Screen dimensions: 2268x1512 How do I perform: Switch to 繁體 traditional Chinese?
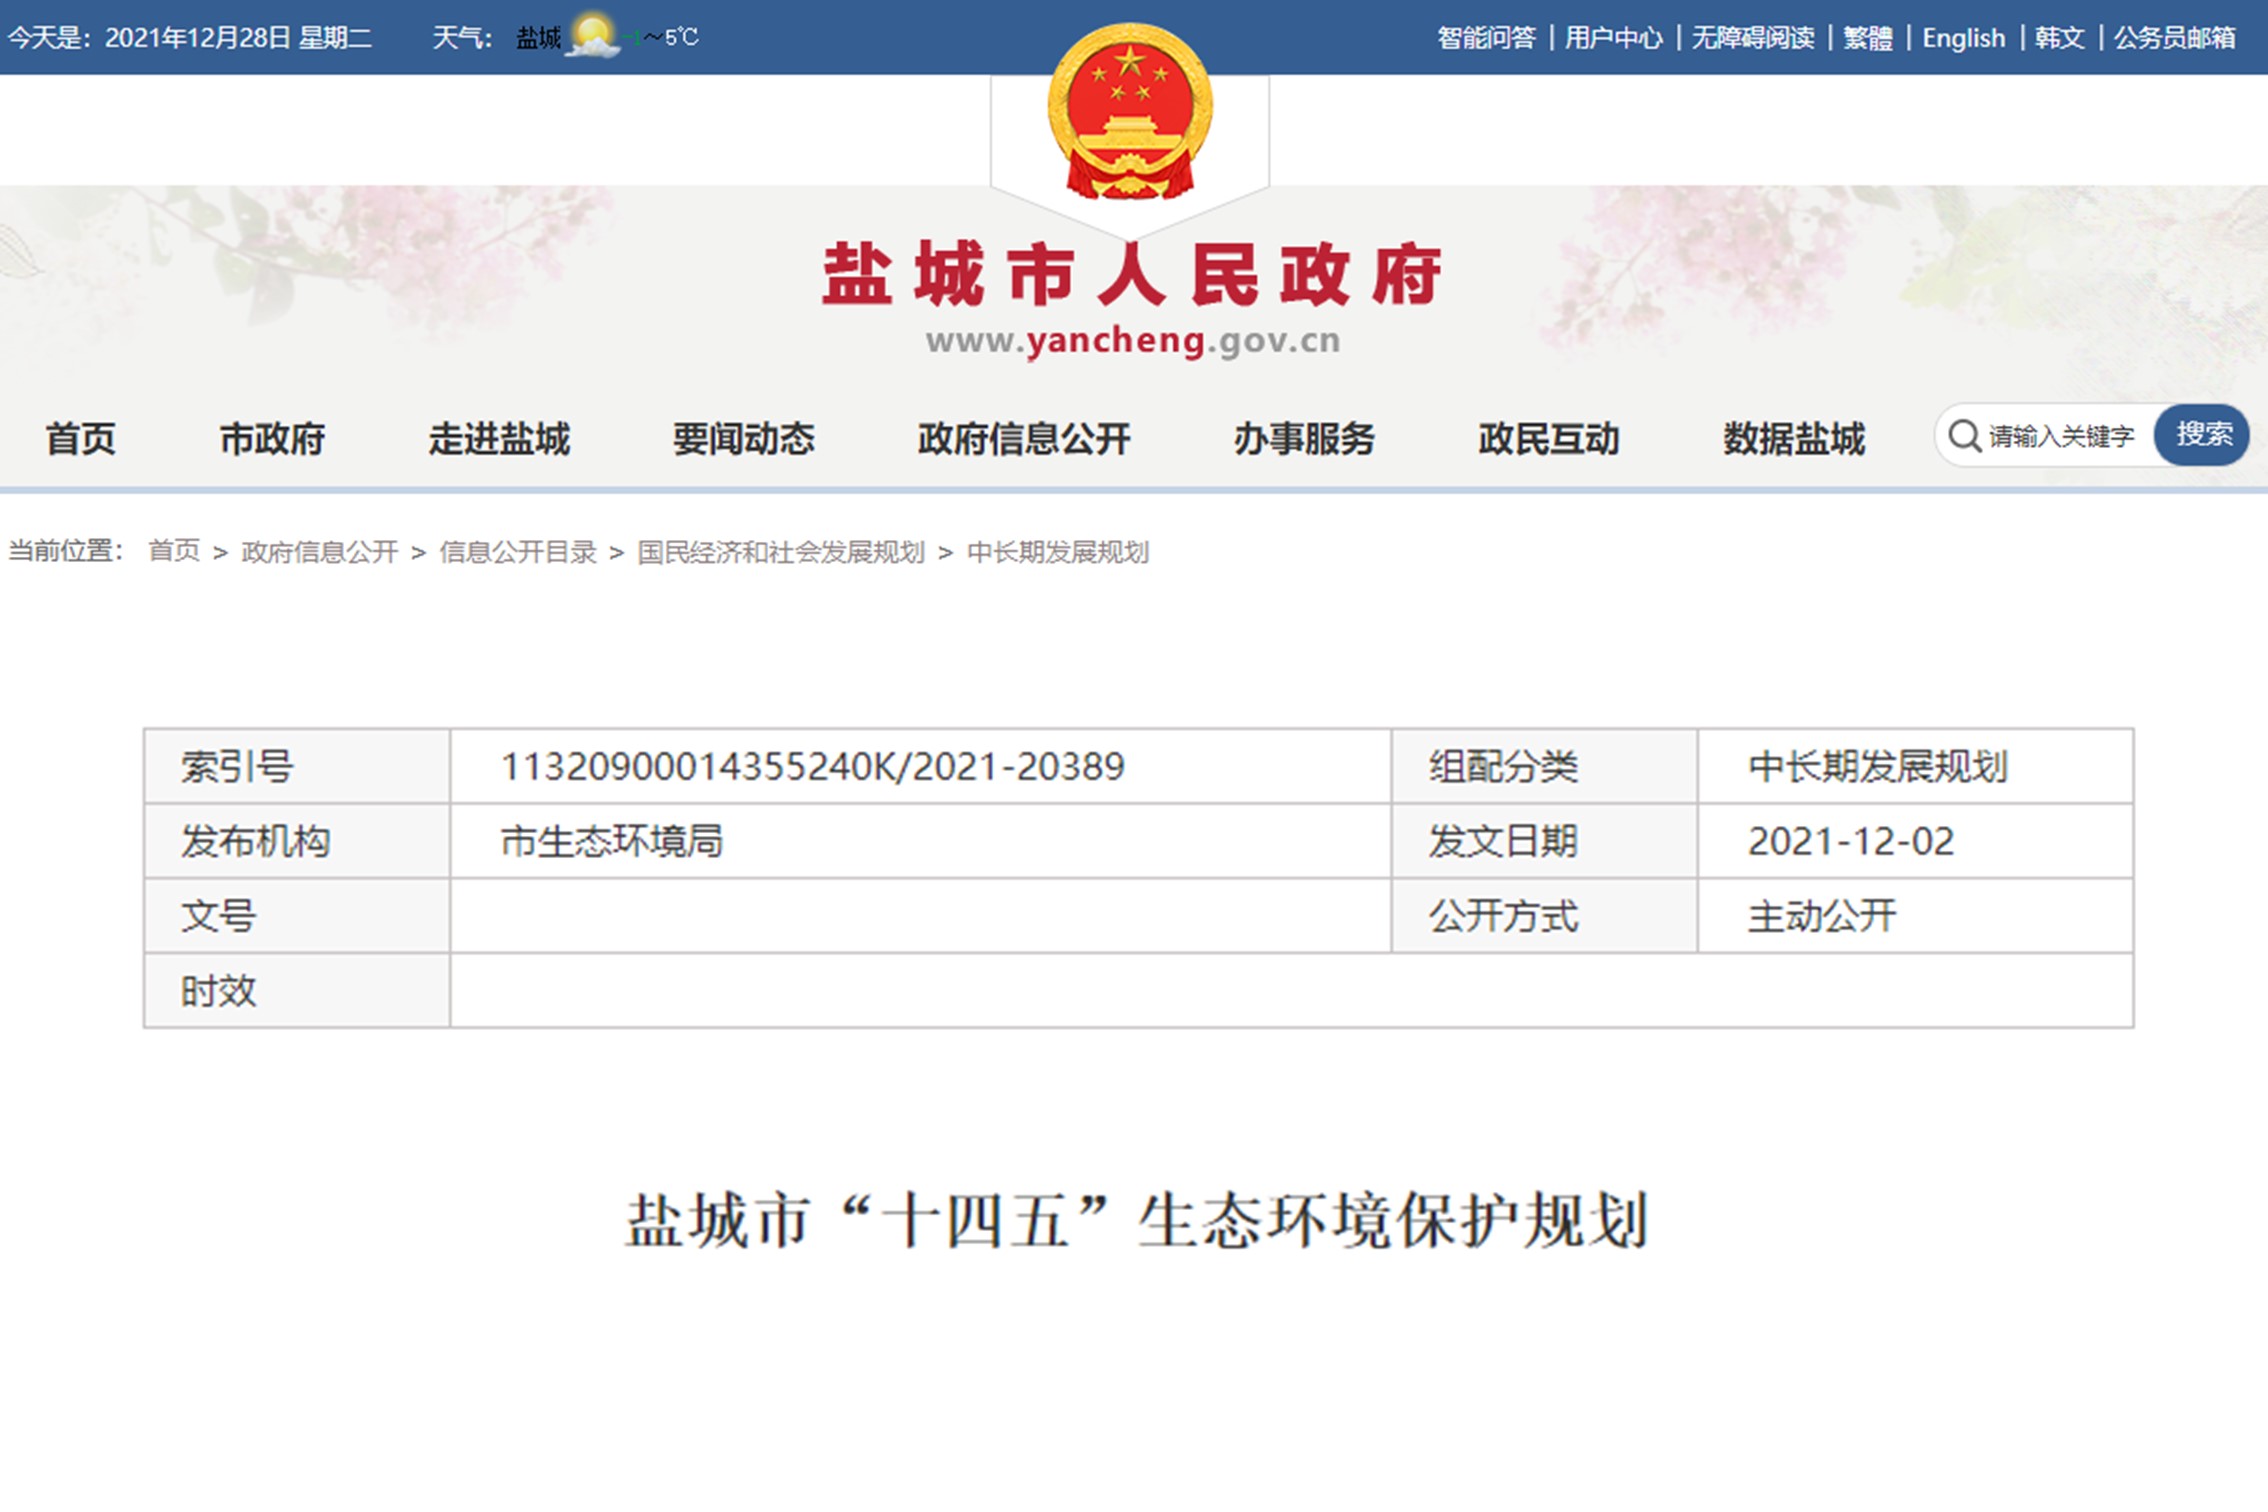(x=1867, y=38)
